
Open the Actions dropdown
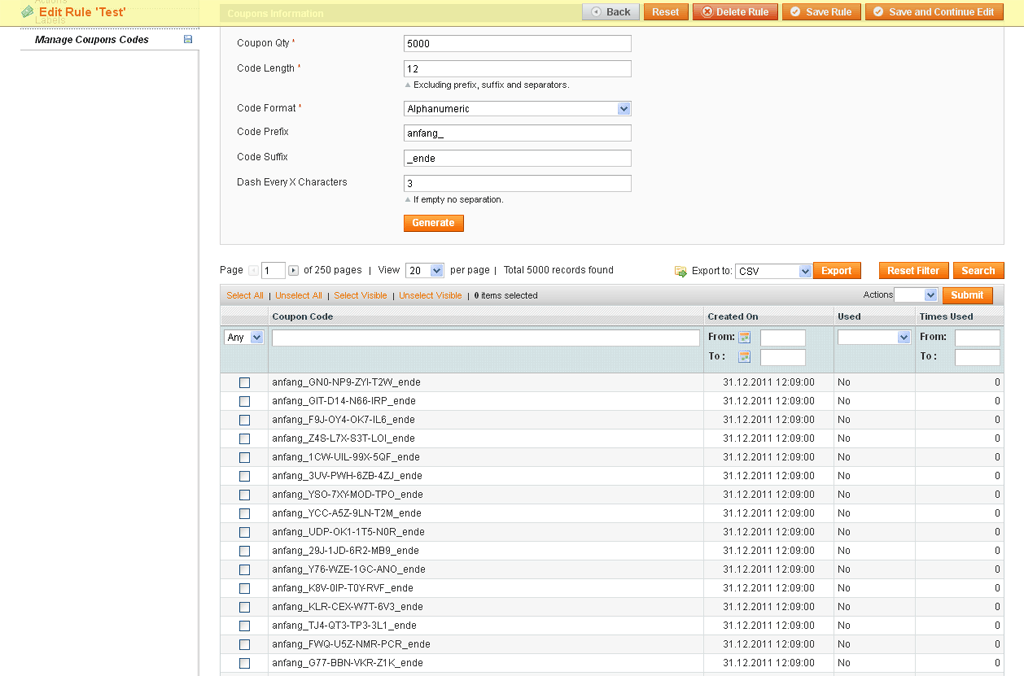[916, 295]
